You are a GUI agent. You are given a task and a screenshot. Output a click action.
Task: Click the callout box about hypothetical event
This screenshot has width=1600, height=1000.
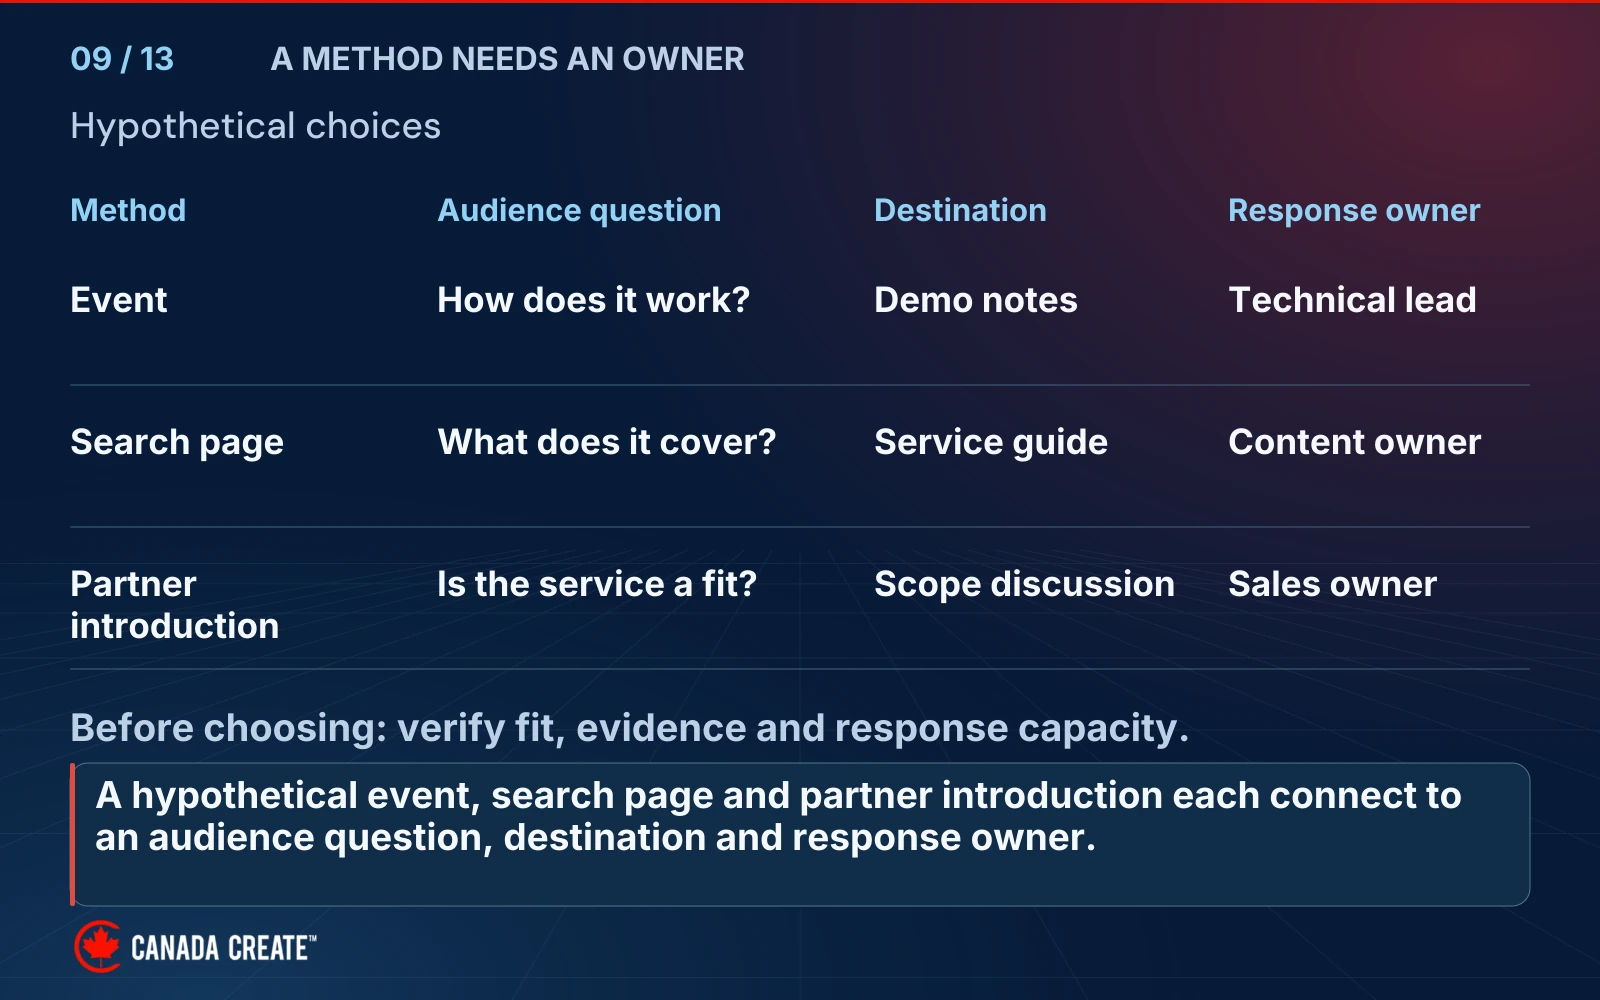[800, 835]
